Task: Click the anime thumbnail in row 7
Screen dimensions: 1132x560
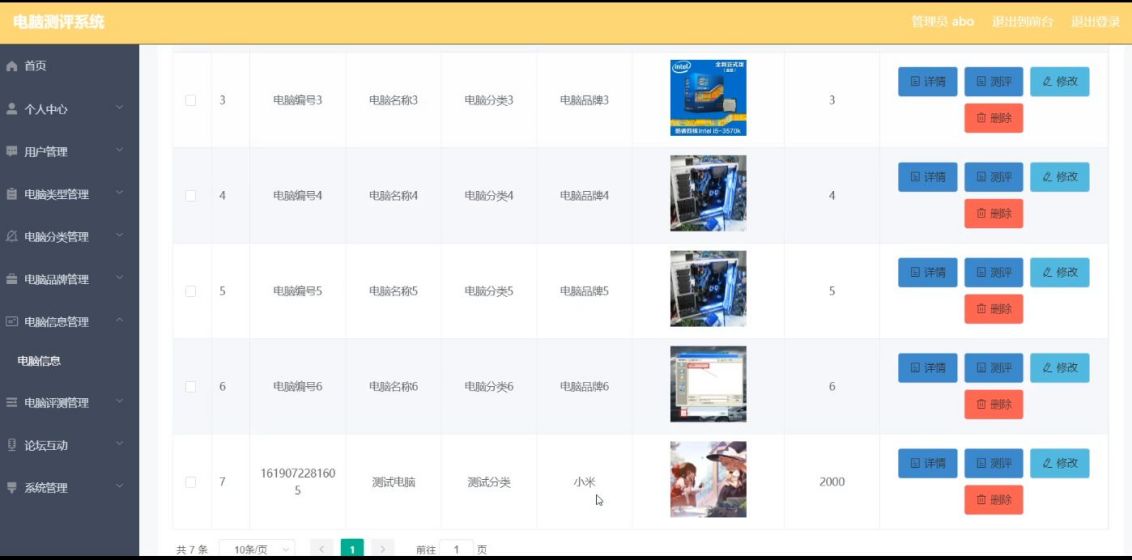Action: 708,479
